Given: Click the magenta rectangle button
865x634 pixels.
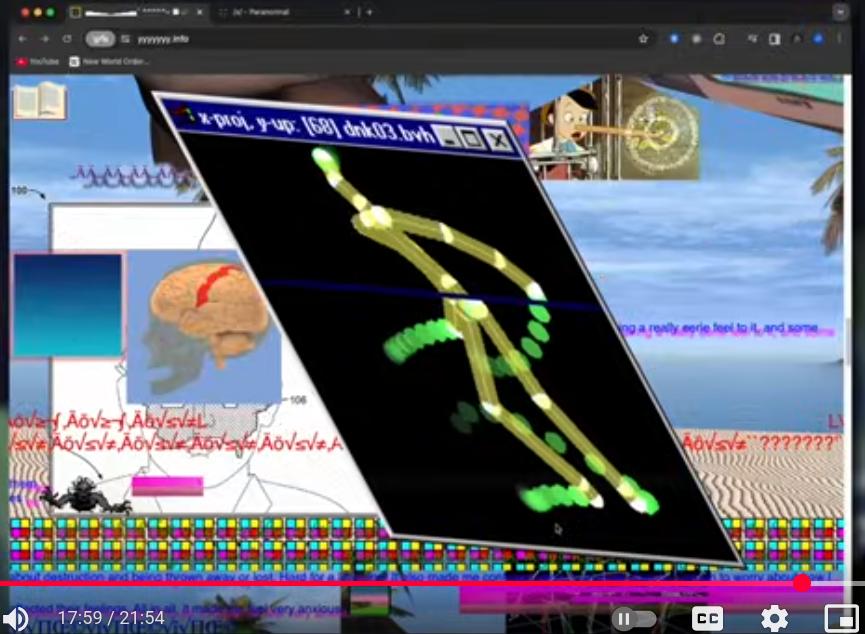Looking at the screenshot, I should click(167, 486).
